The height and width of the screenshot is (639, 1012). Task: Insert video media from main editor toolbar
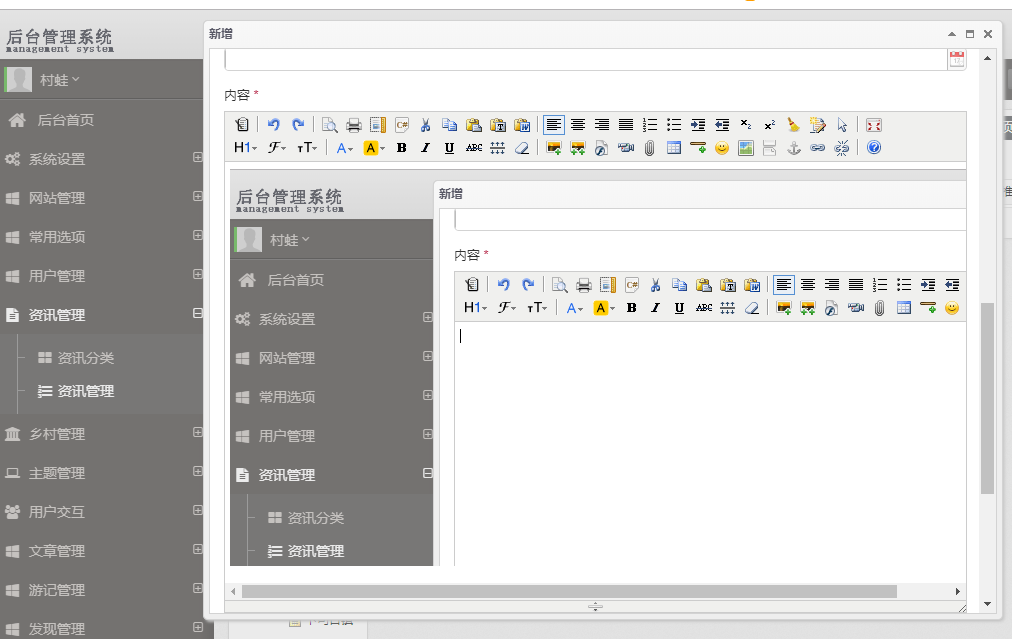click(625, 148)
